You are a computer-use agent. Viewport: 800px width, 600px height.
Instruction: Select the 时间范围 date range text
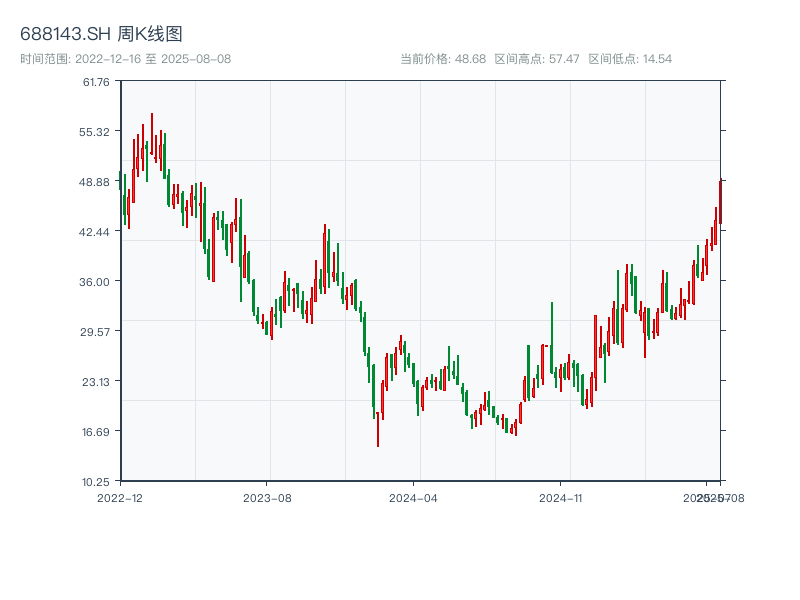[x=125, y=59]
